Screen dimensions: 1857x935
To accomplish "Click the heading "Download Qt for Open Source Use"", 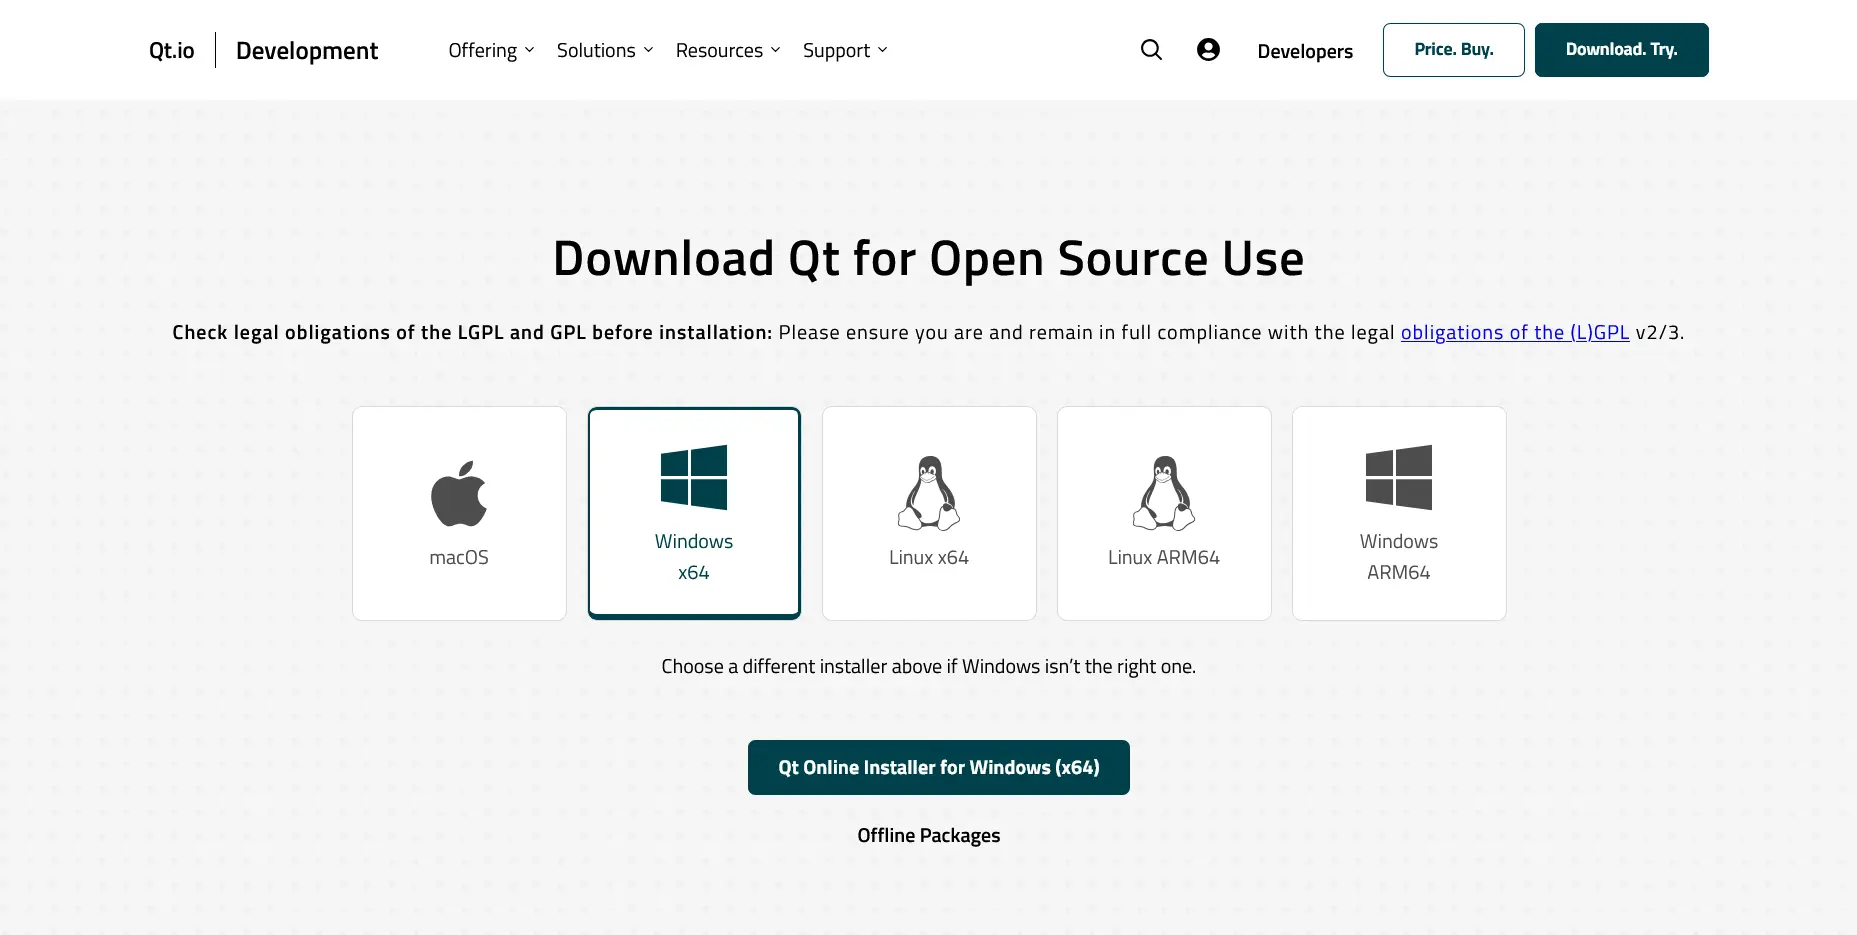I will 929,259.
